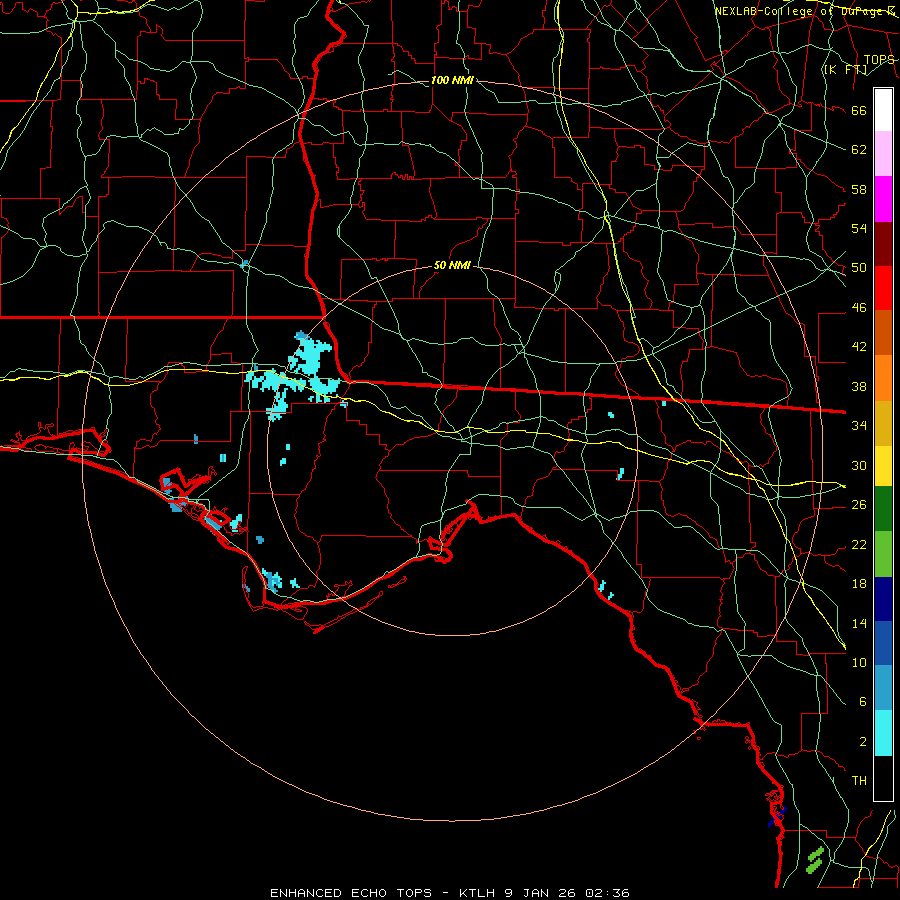Click the TH legend label
This screenshot has height=900, width=900.
[x=859, y=780]
